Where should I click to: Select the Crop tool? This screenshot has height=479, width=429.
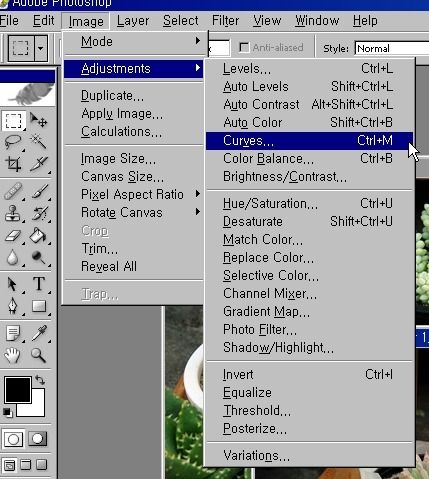(x=13, y=164)
